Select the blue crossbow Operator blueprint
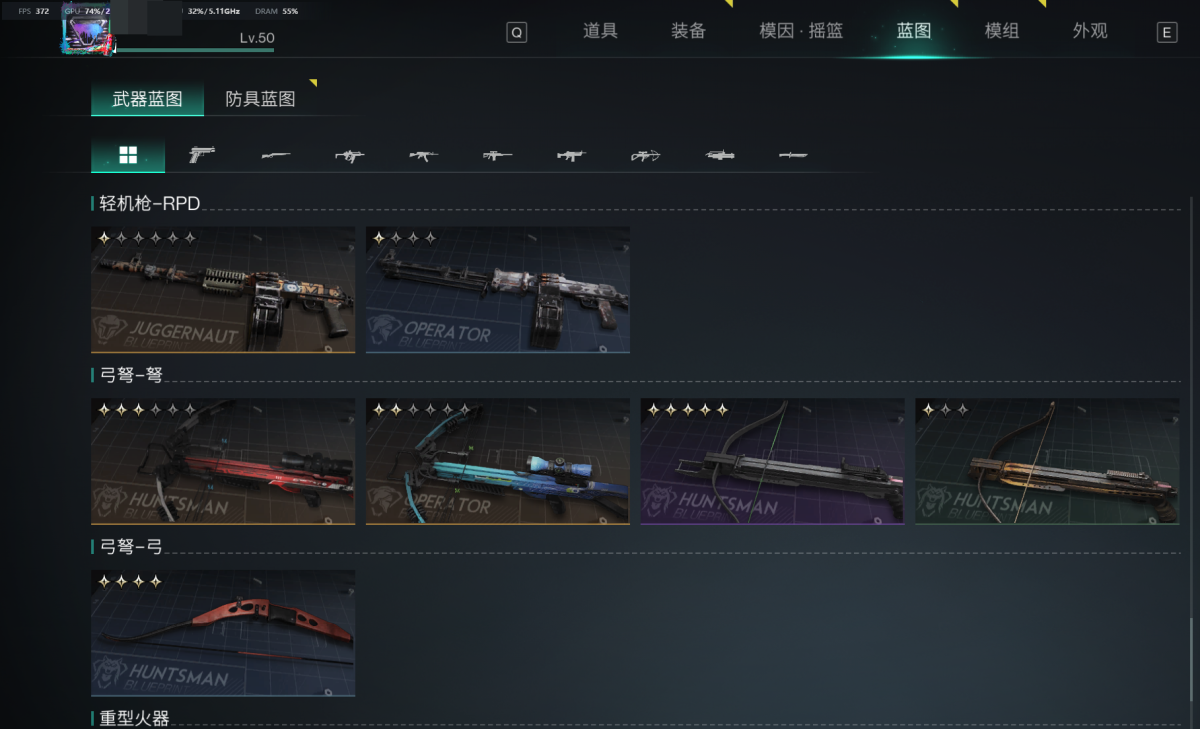1200x729 pixels. pos(498,461)
